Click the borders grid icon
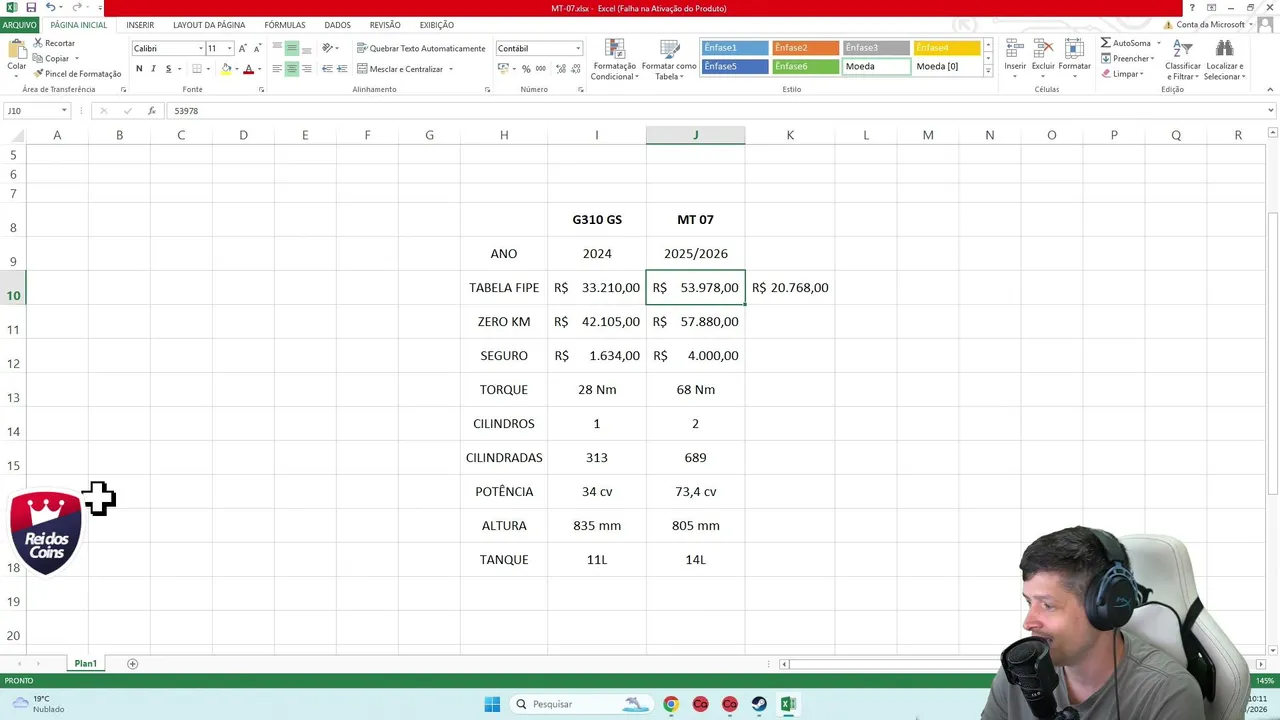 click(x=197, y=69)
